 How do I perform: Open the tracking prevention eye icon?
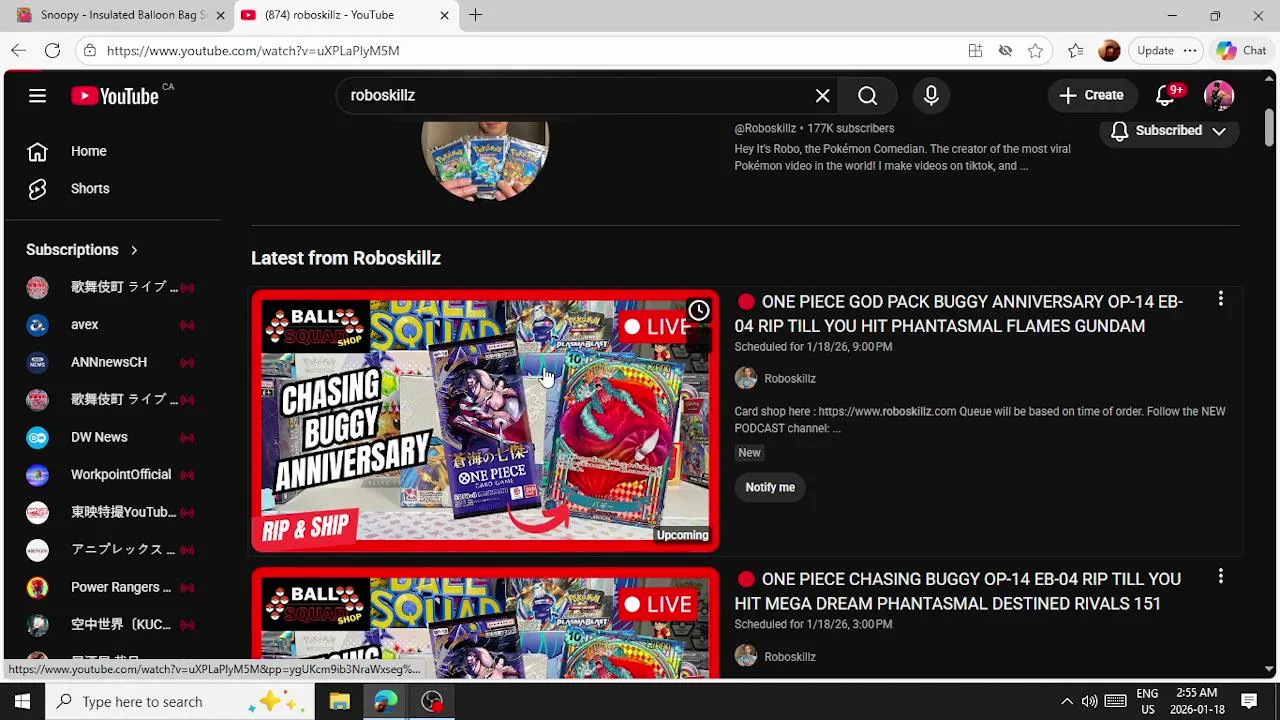pyautogui.click(x=1005, y=50)
